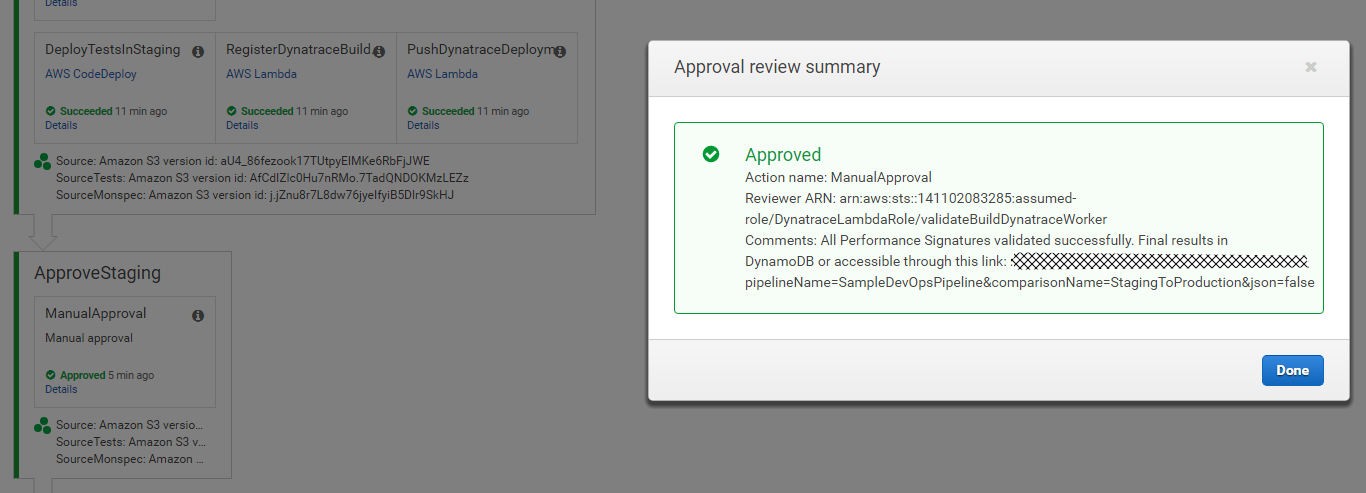Click the pipelineName=SampleDevOpsPipeline query text
This screenshot has width=1366, height=493.
[x=1029, y=282]
